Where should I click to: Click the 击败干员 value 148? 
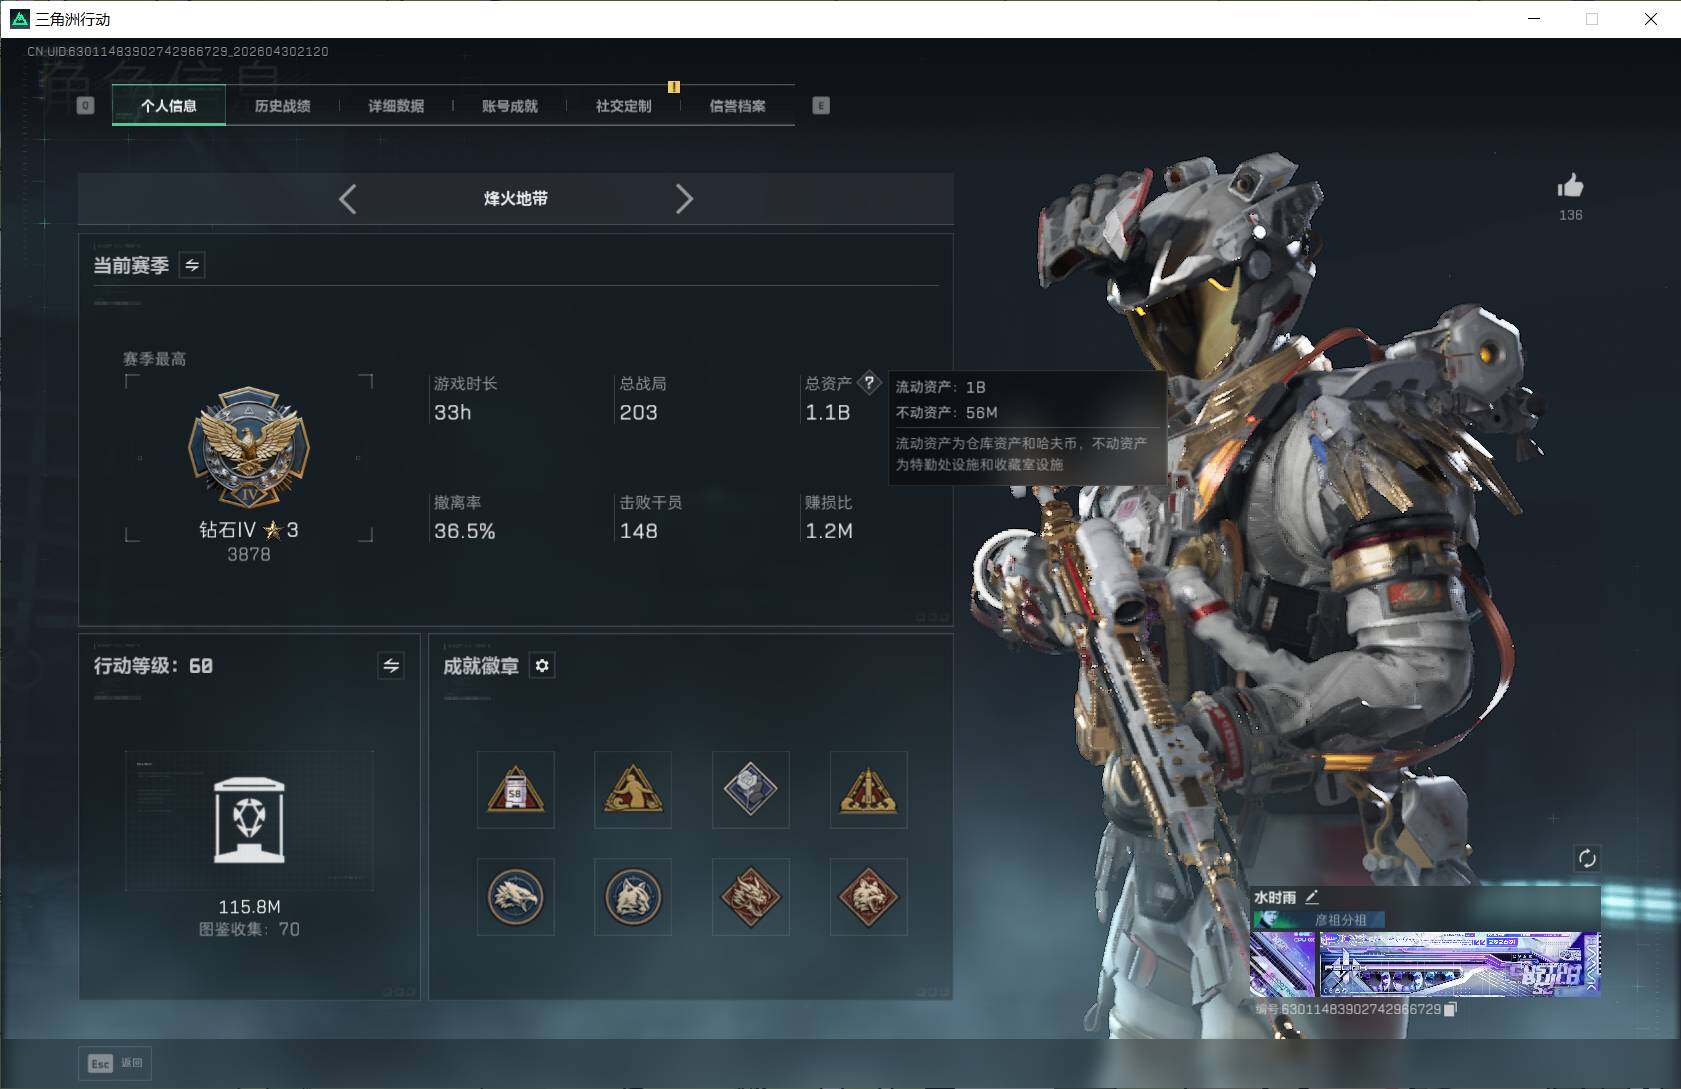pos(638,531)
